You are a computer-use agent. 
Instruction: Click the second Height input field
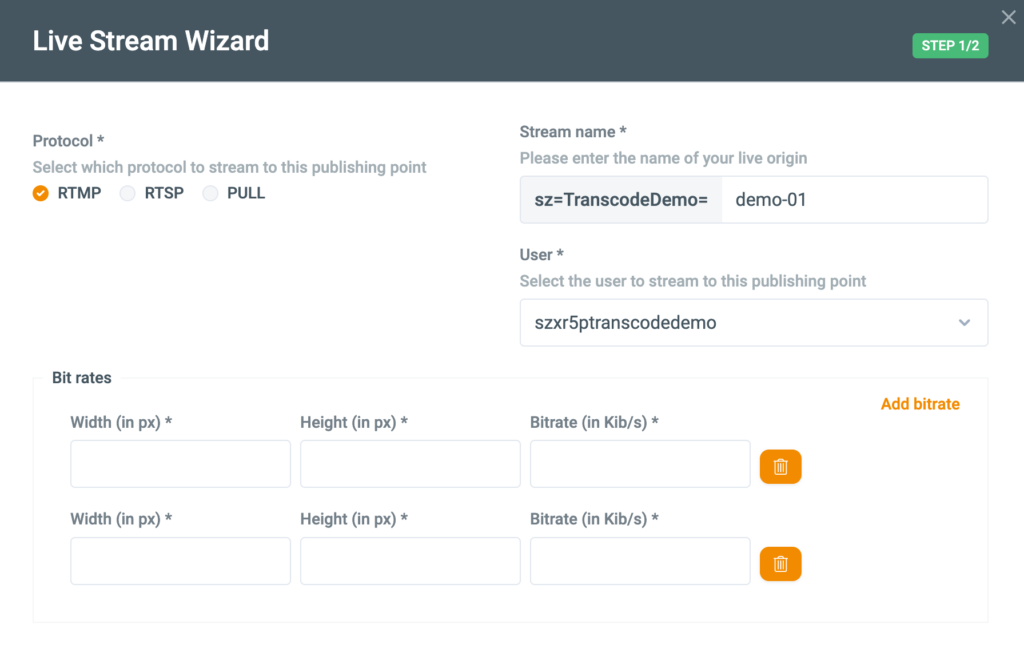(410, 560)
